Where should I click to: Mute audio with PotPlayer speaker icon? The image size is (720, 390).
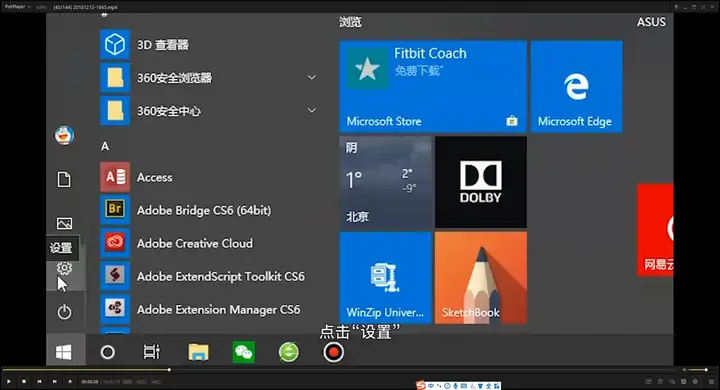(x=684, y=369)
